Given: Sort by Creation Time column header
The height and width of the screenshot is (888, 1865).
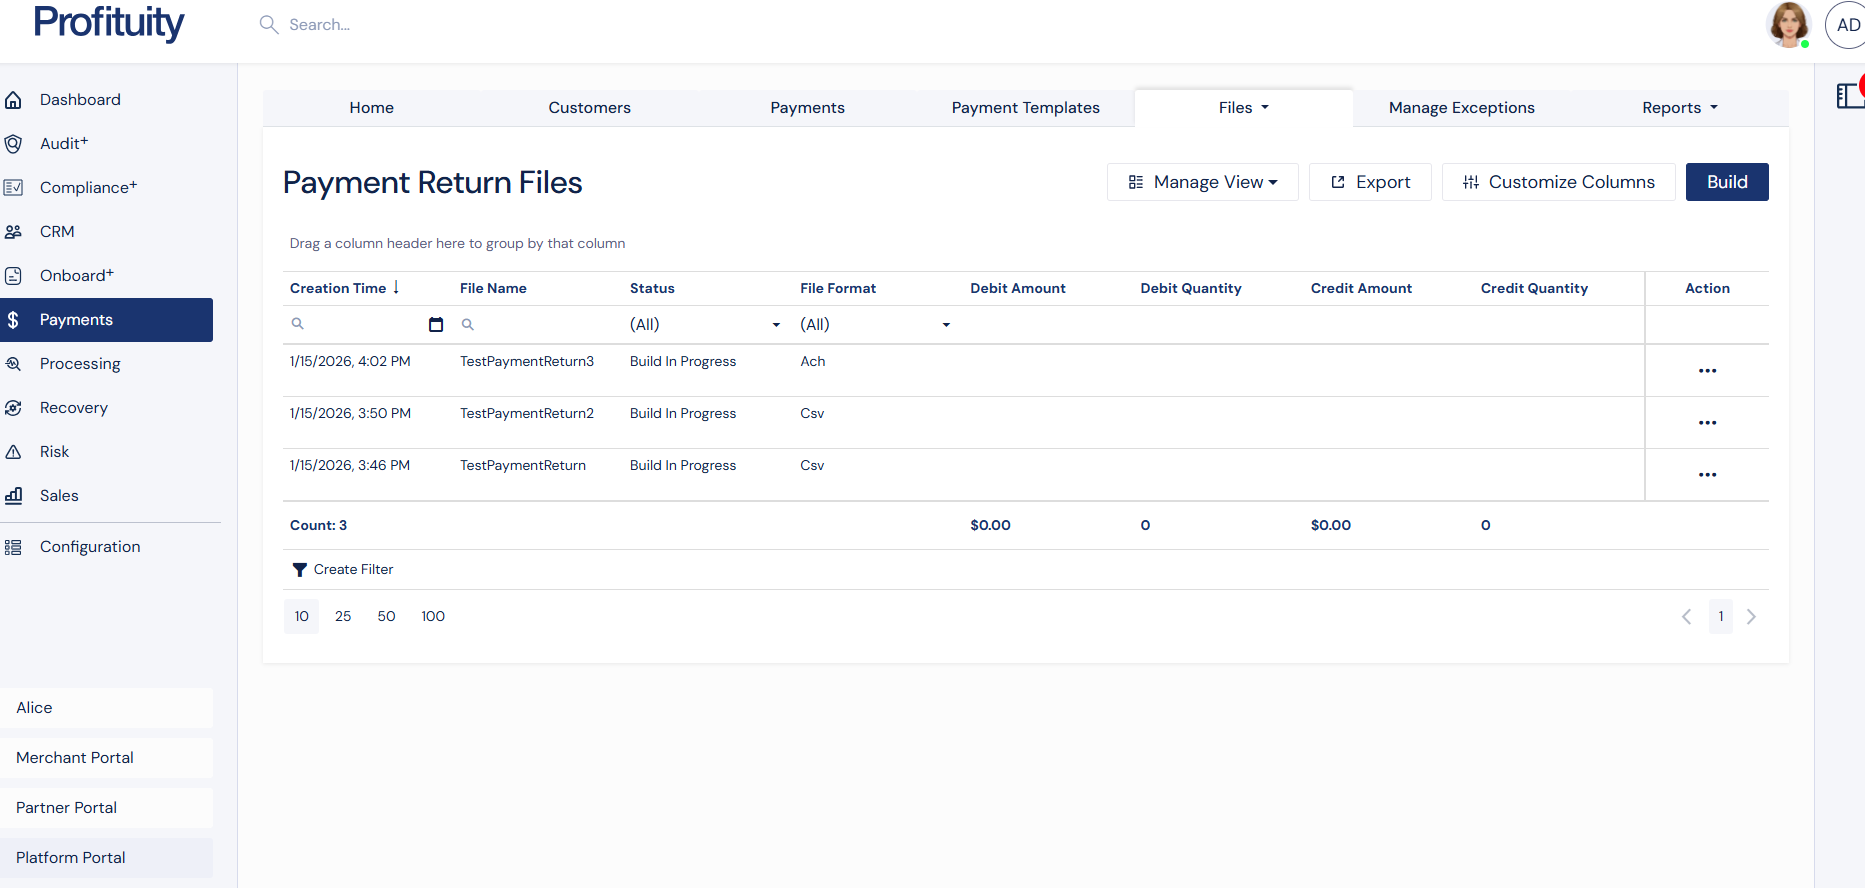Looking at the screenshot, I should click(x=338, y=288).
